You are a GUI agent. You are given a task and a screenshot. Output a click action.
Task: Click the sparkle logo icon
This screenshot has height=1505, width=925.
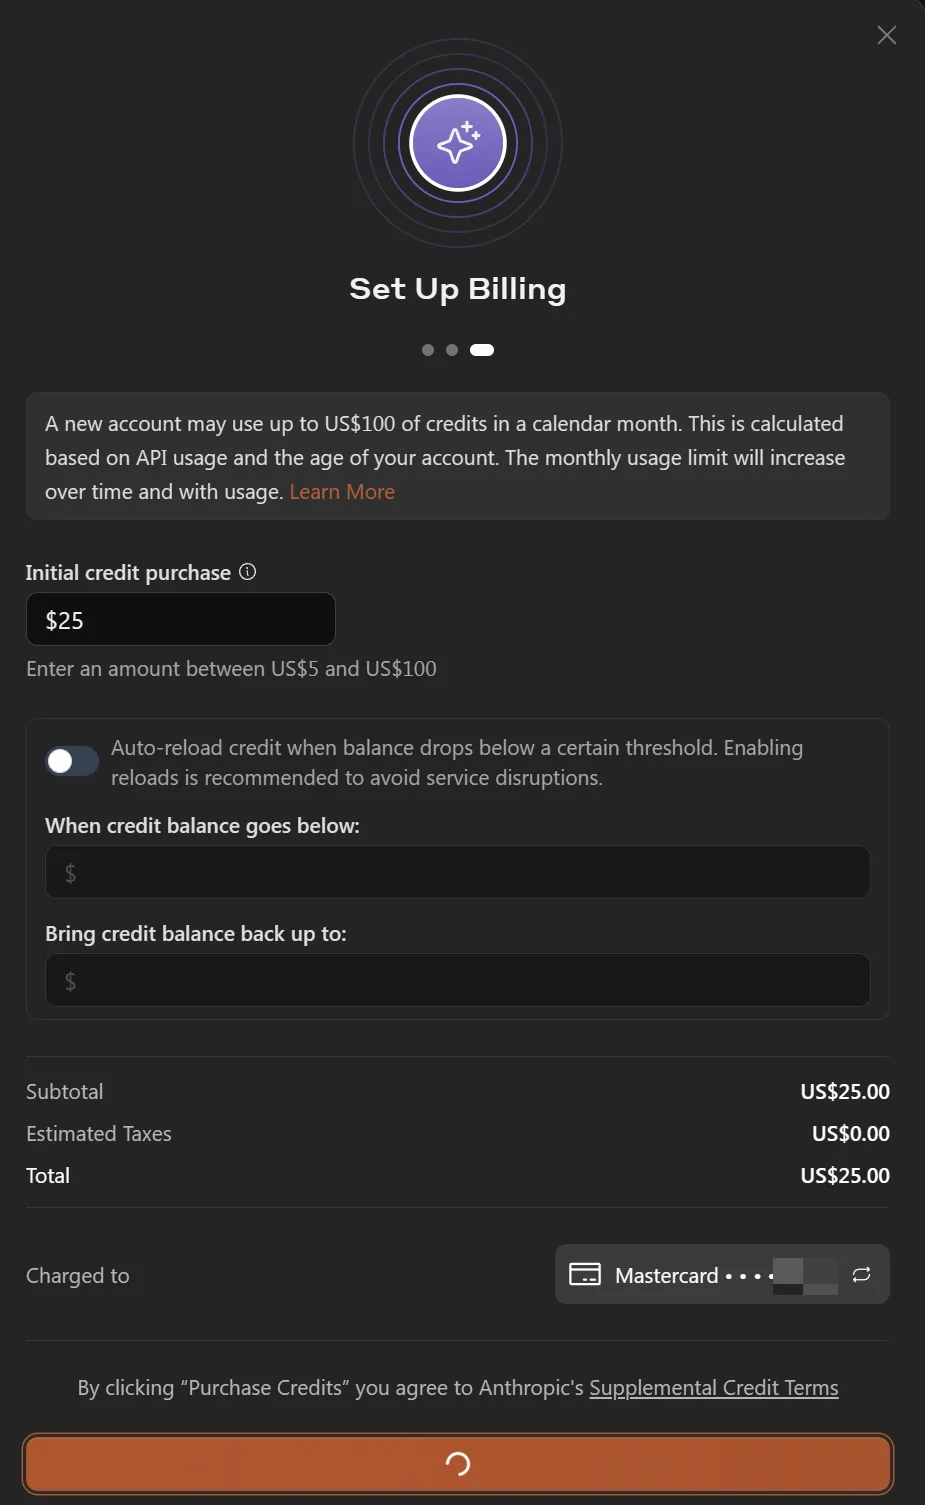pos(458,143)
